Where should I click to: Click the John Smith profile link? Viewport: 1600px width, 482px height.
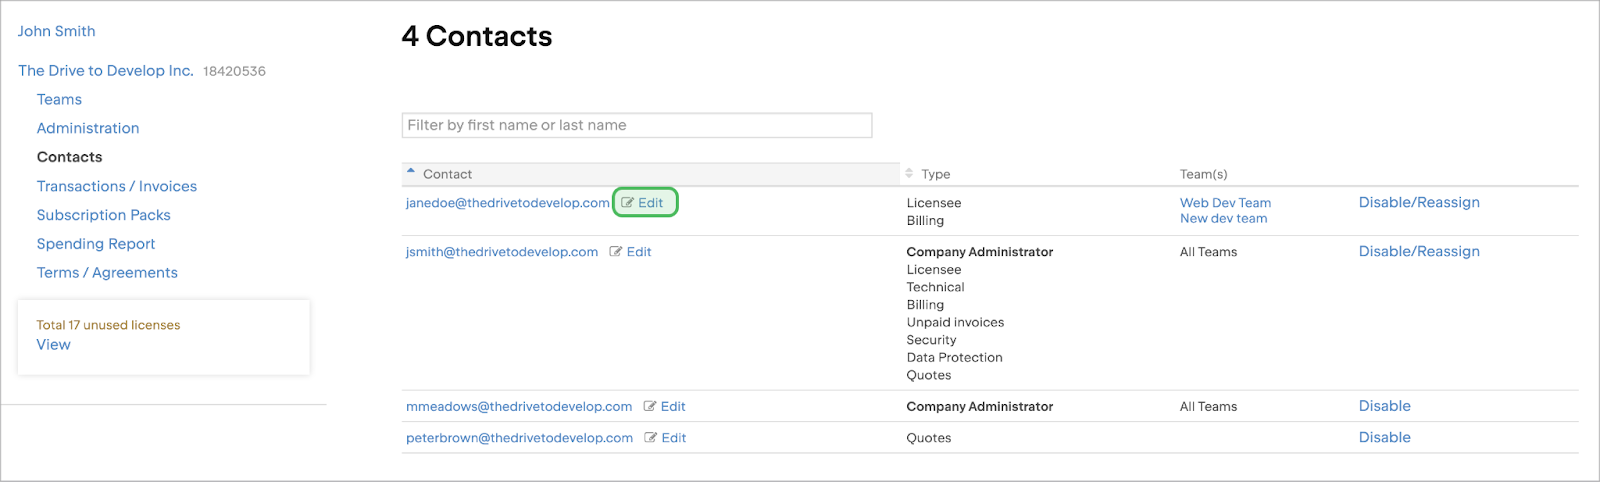pos(57,32)
